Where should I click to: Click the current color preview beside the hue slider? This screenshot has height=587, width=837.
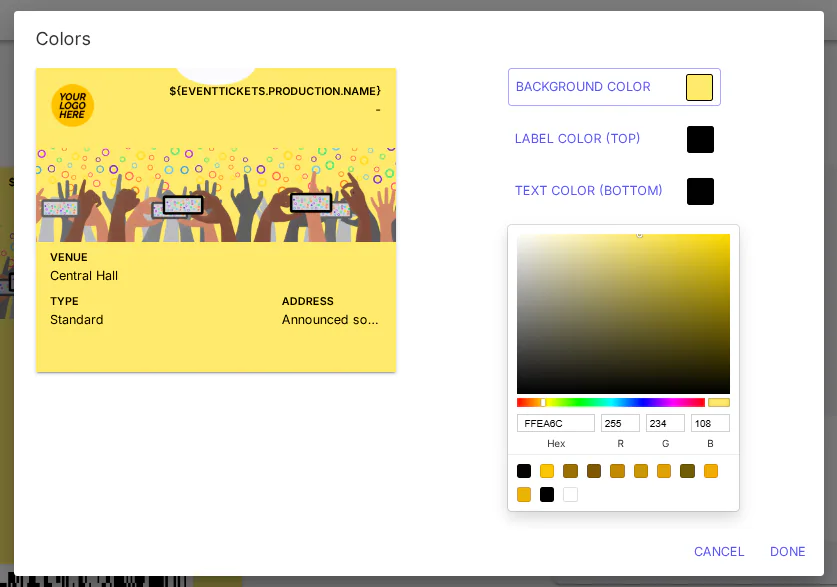718,402
